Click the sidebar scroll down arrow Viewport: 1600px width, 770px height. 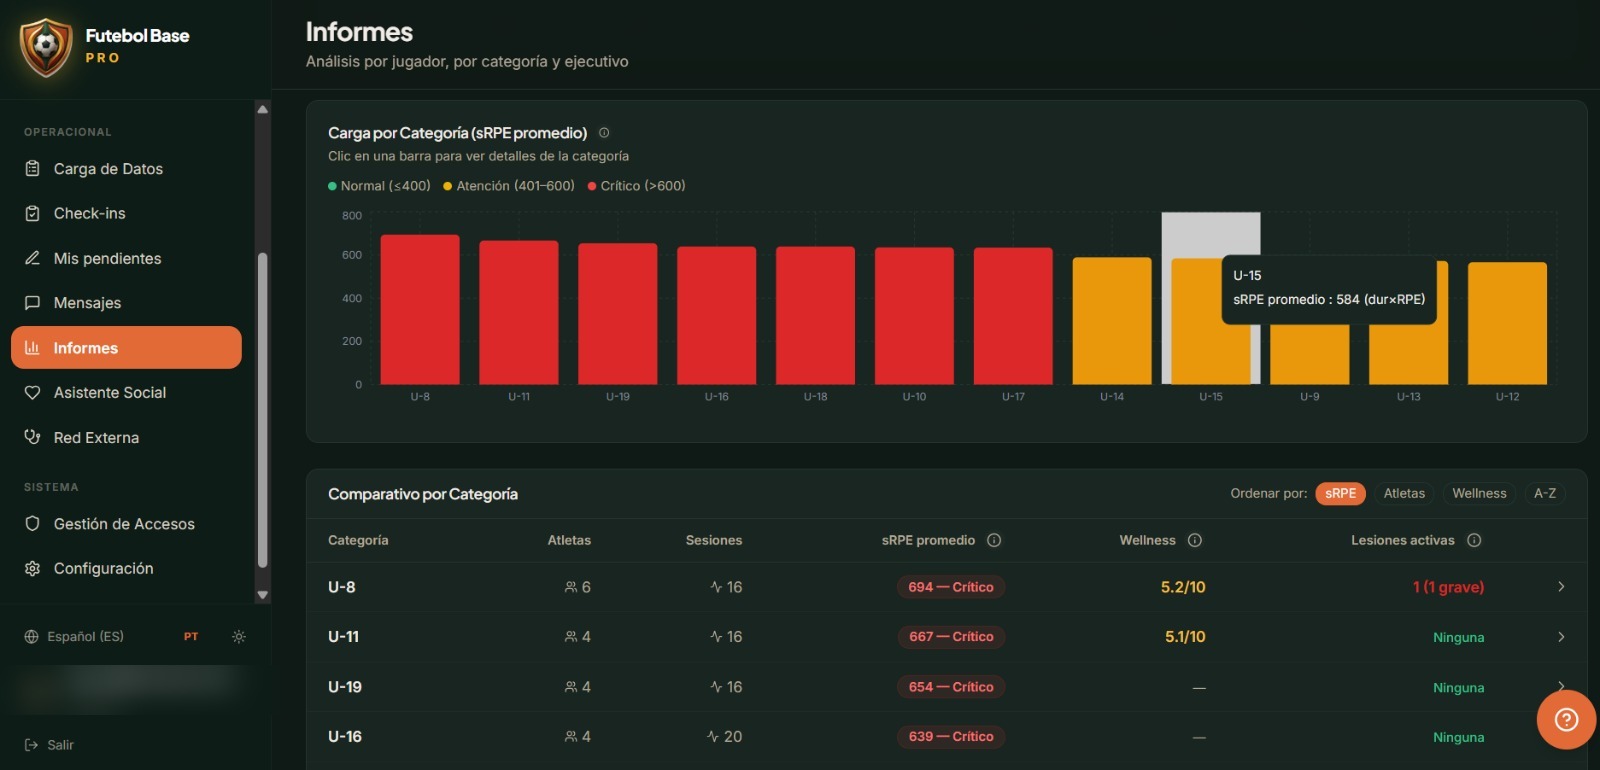(x=262, y=595)
